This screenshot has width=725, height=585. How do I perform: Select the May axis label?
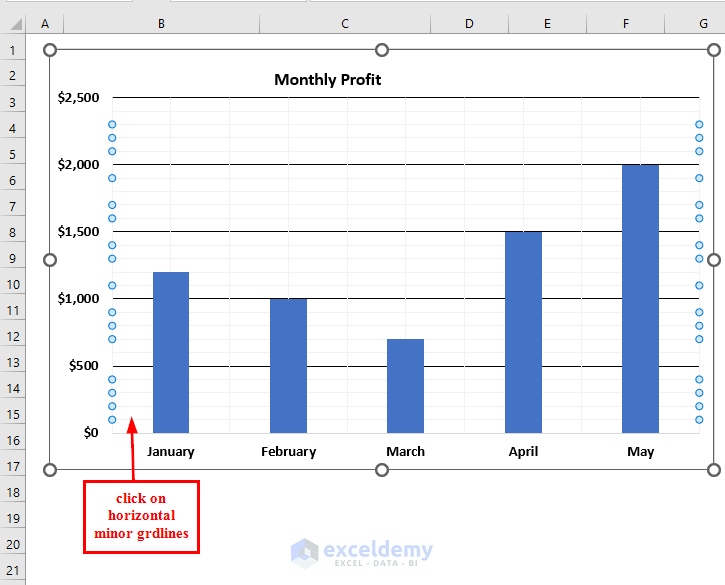click(640, 451)
